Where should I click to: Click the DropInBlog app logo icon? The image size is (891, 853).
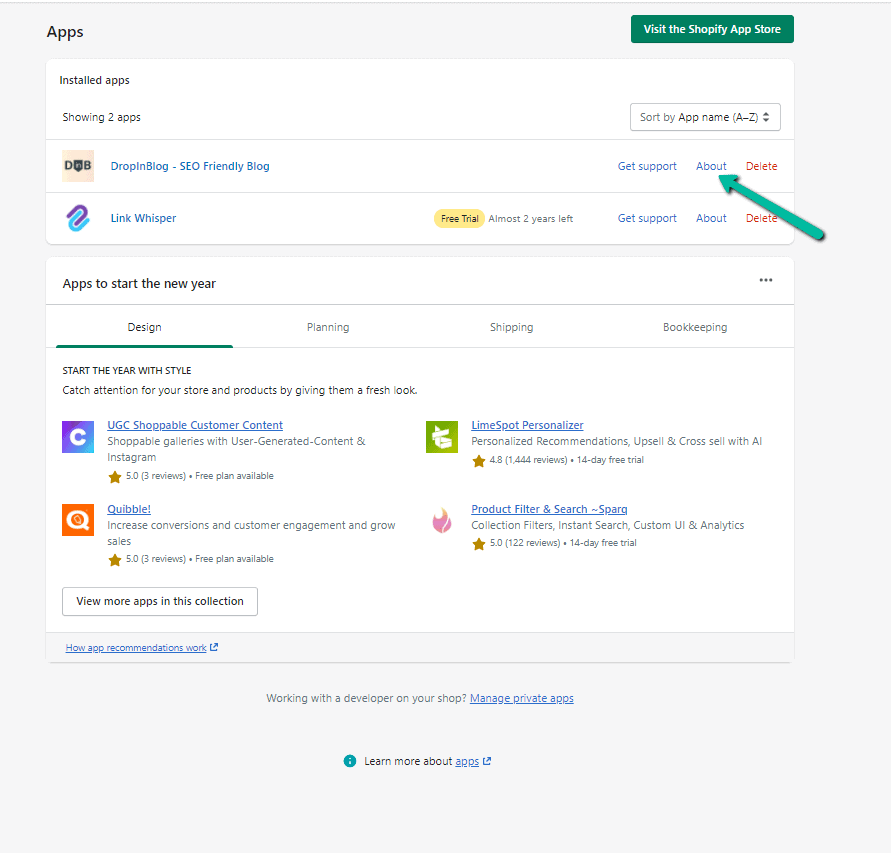pos(78,166)
